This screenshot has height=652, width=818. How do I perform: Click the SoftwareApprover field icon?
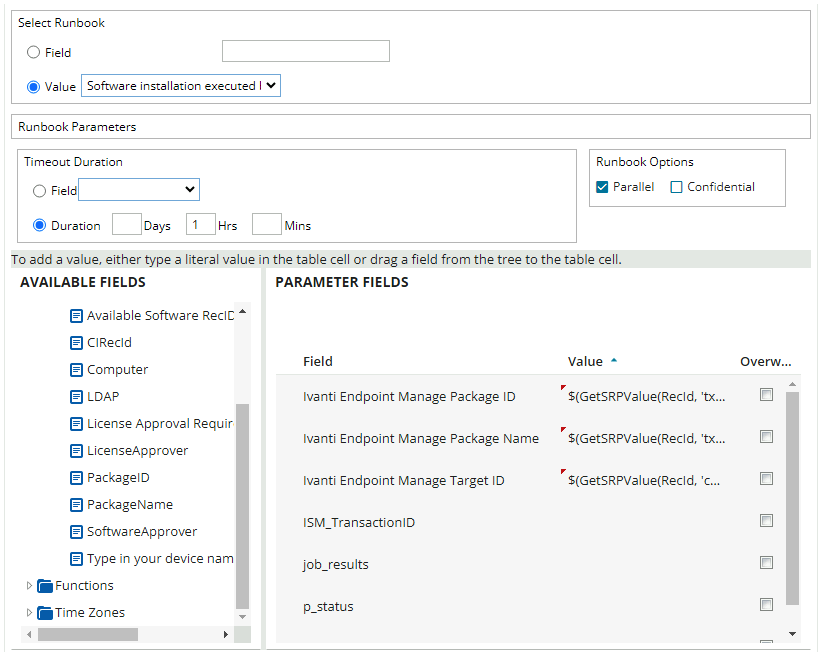coord(76,532)
